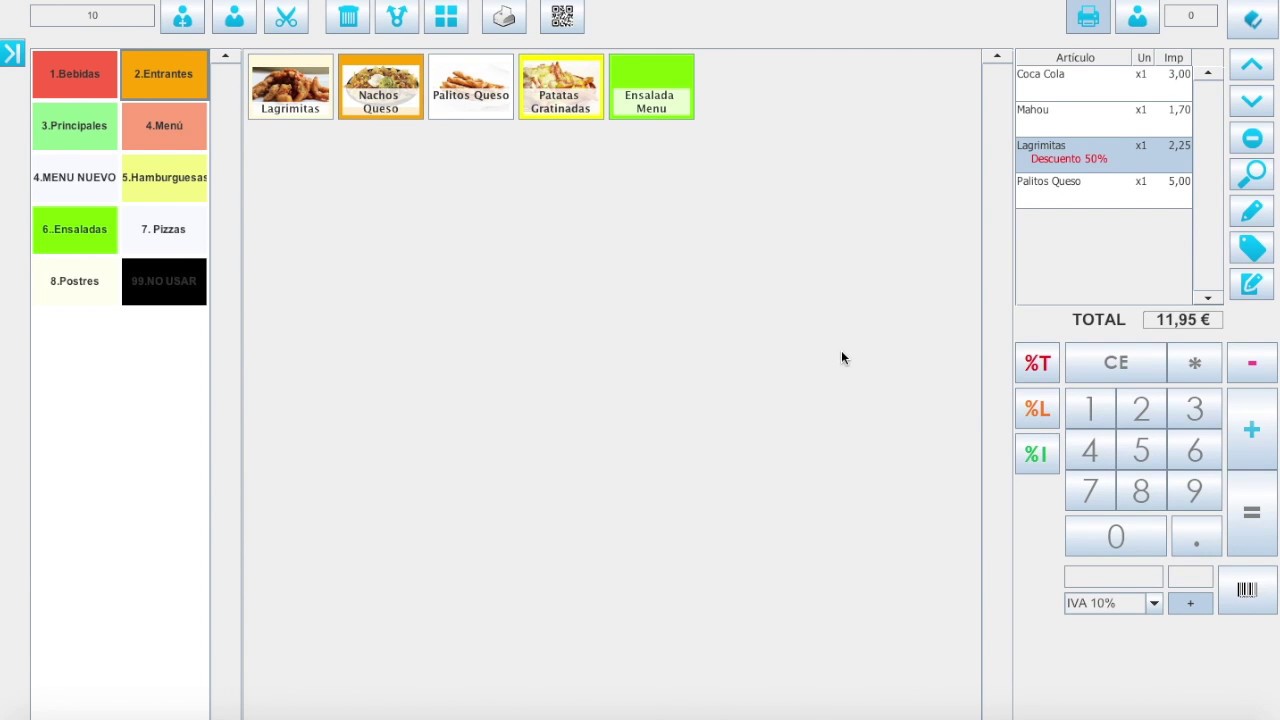Screen dimensions: 1280x720
Task: Click the %L line discount button
Action: [x=1037, y=408]
